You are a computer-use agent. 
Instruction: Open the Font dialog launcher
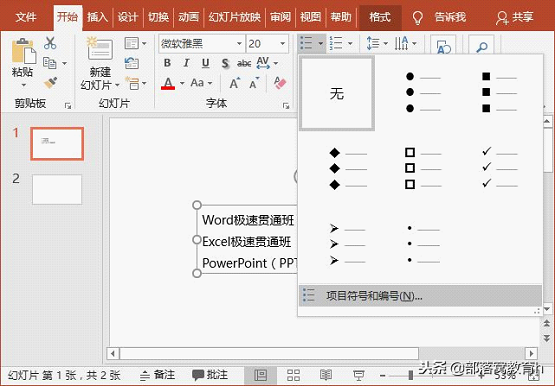click(x=286, y=105)
